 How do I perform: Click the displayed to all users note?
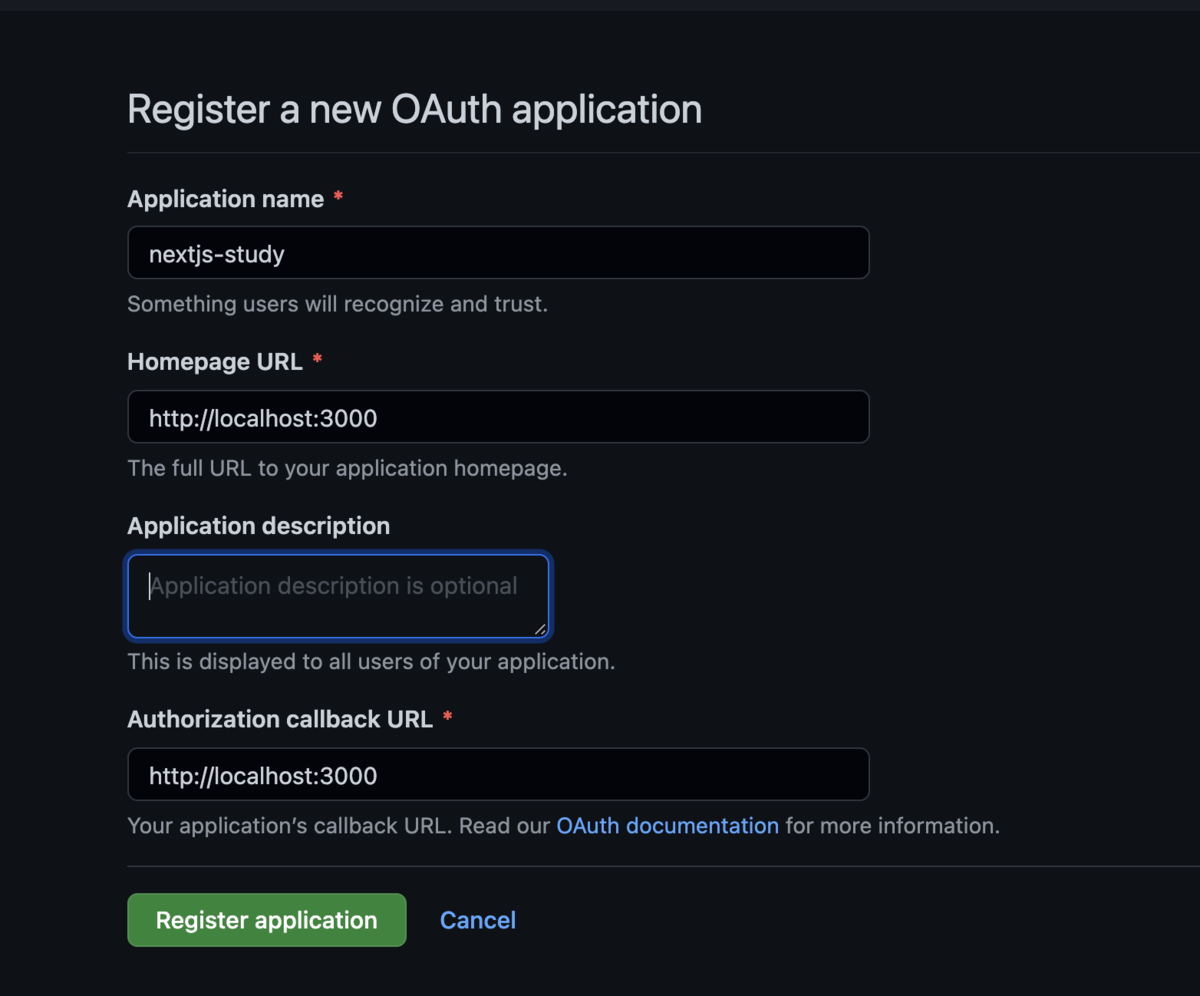[371, 662]
